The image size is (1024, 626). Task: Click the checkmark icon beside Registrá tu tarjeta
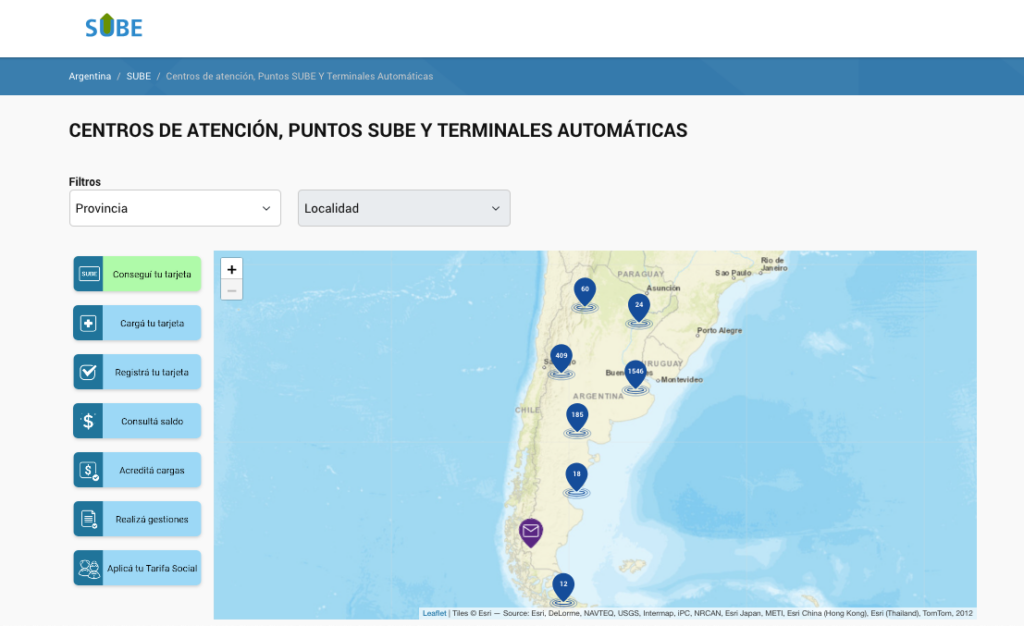[88, 372]
